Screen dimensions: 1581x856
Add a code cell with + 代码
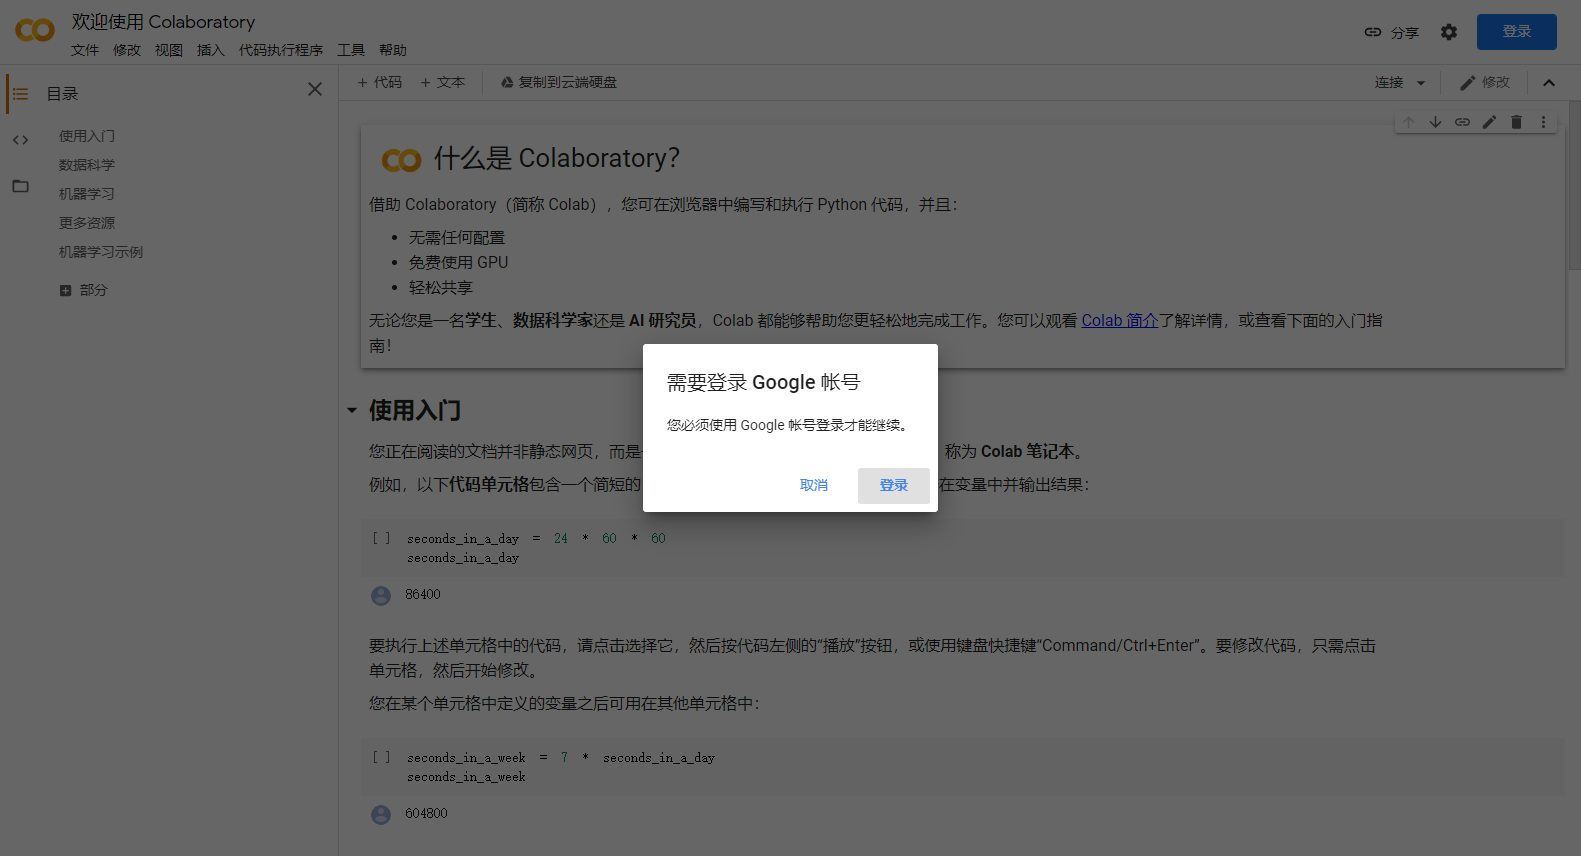(x=380, y=82)
